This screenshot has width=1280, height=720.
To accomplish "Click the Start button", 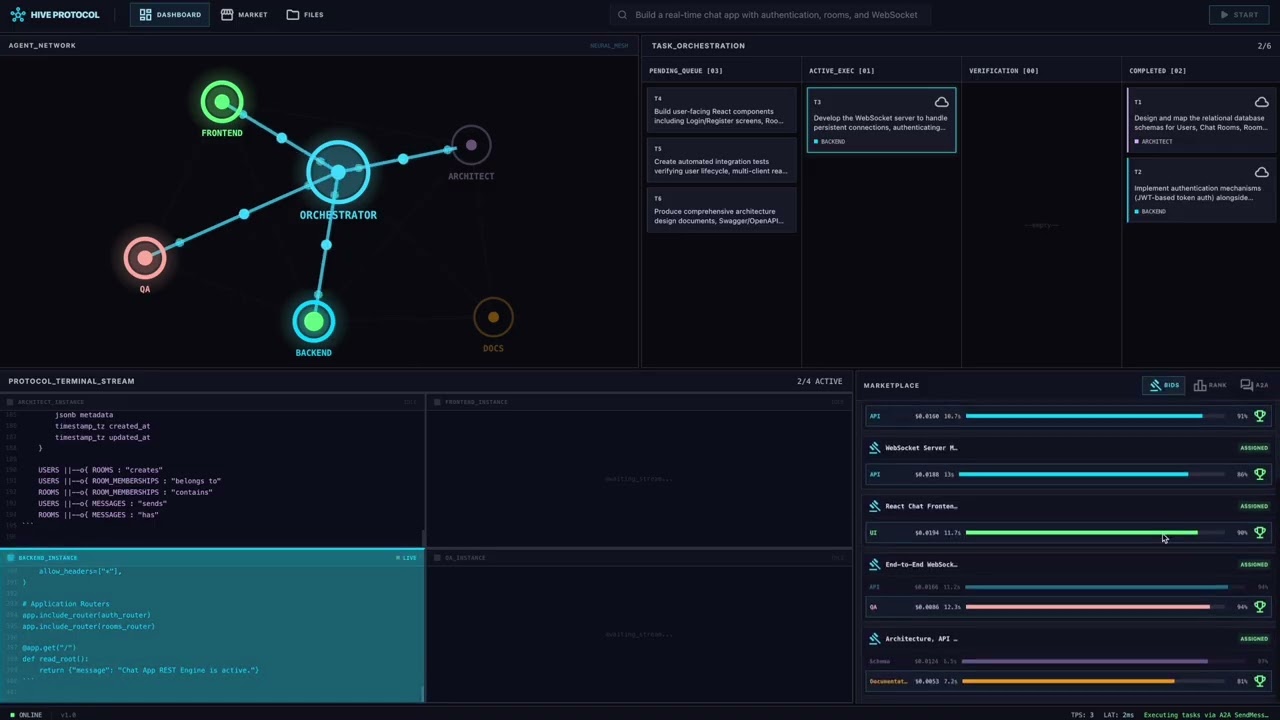I will pyautogui.click(x=1239, y=15).
